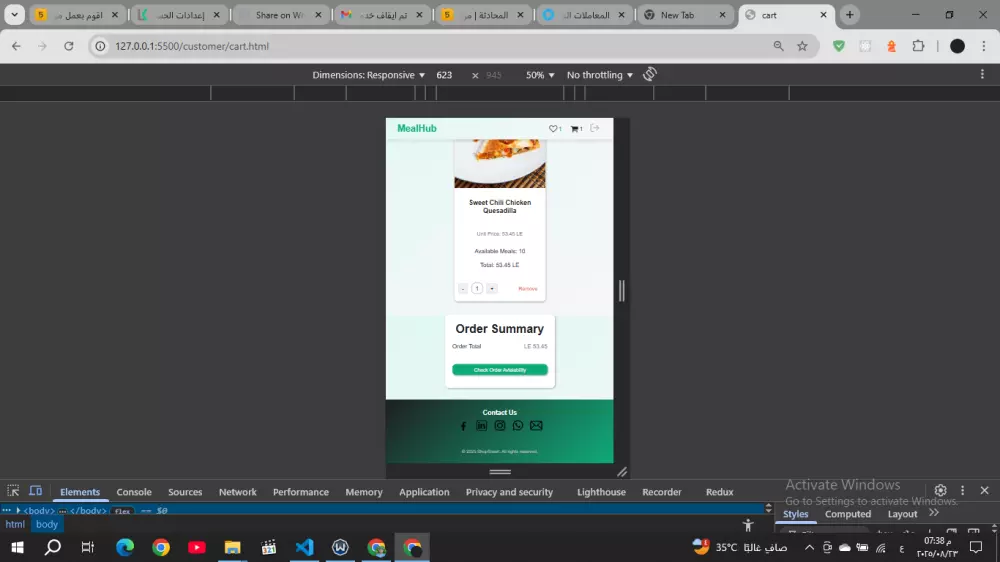Select body in DevTools breadcrumb
Image resolution: width=1000 pixels, height=562 pixels.
tap(47, 524)
